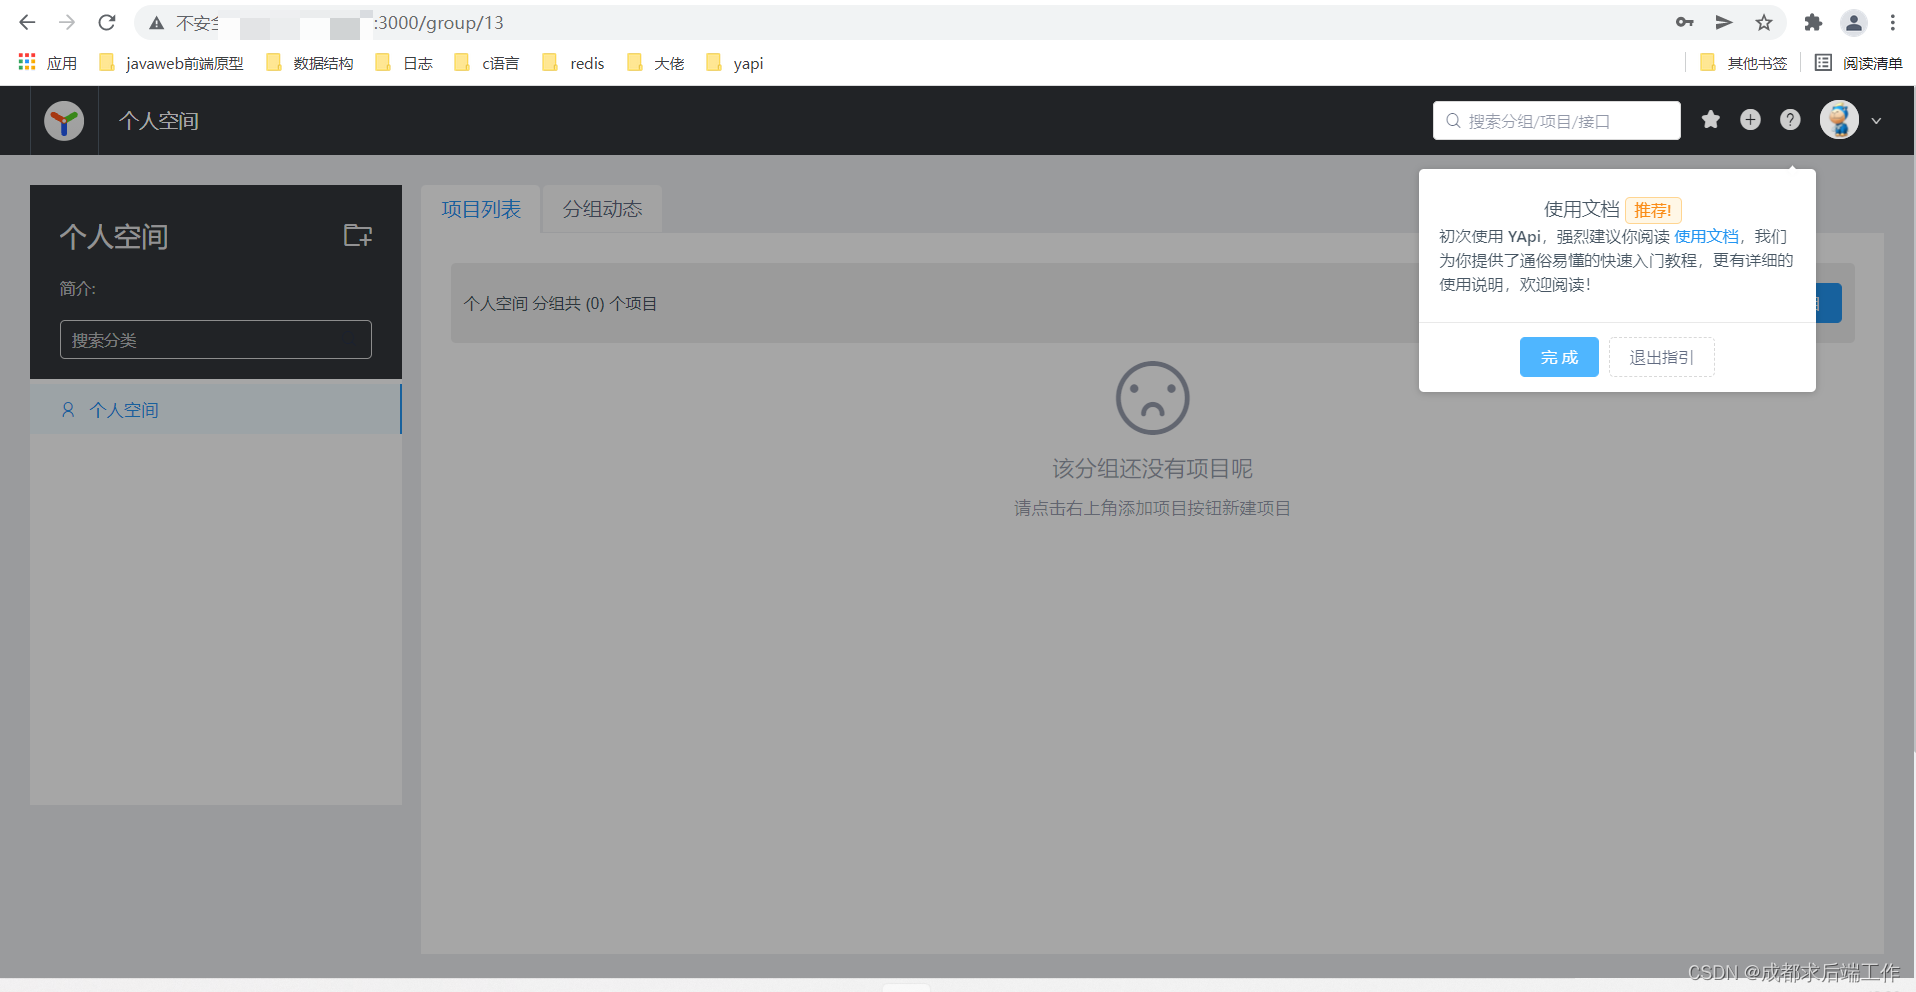Click the new group folder icon
Screen dimensions: 1916x992
point(357,234)
